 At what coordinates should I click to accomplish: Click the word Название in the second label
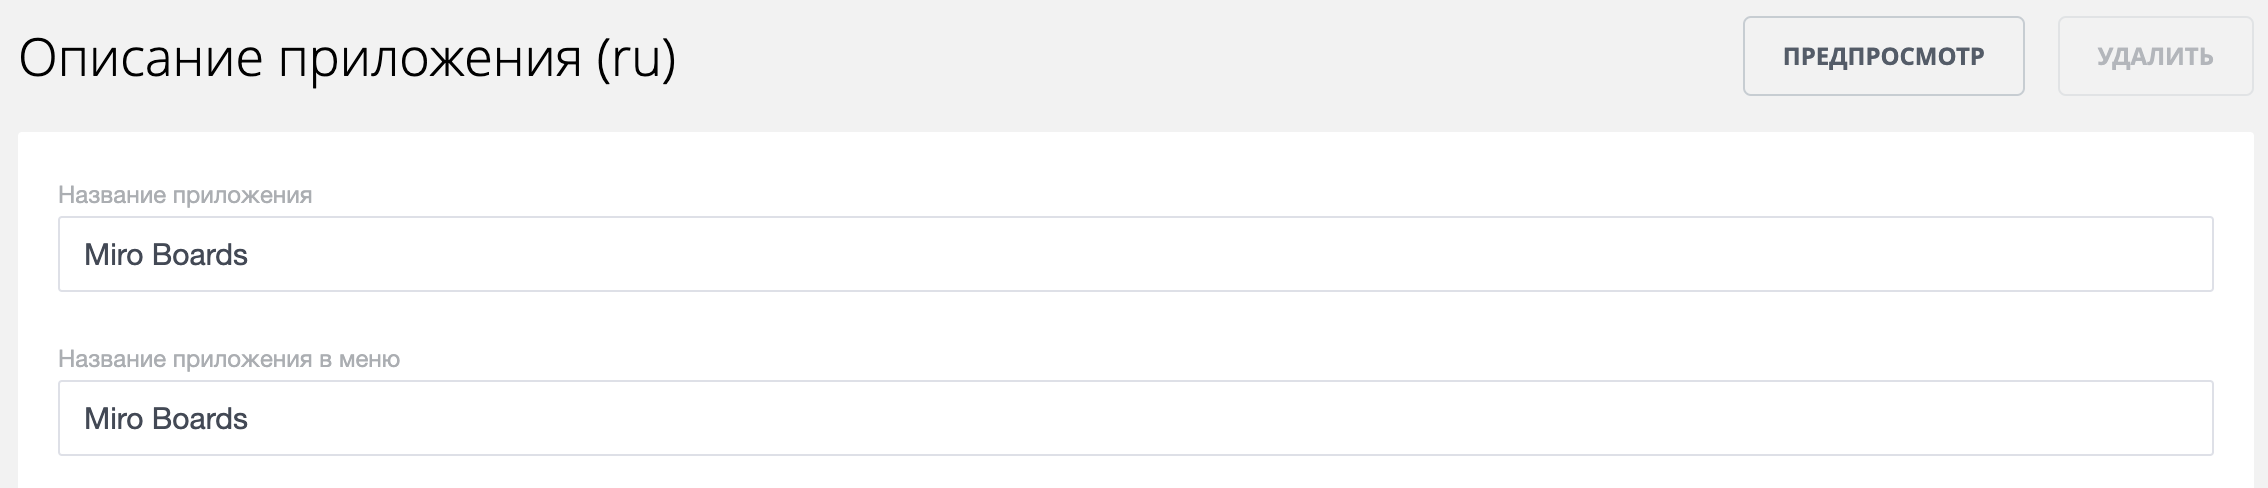112,359
